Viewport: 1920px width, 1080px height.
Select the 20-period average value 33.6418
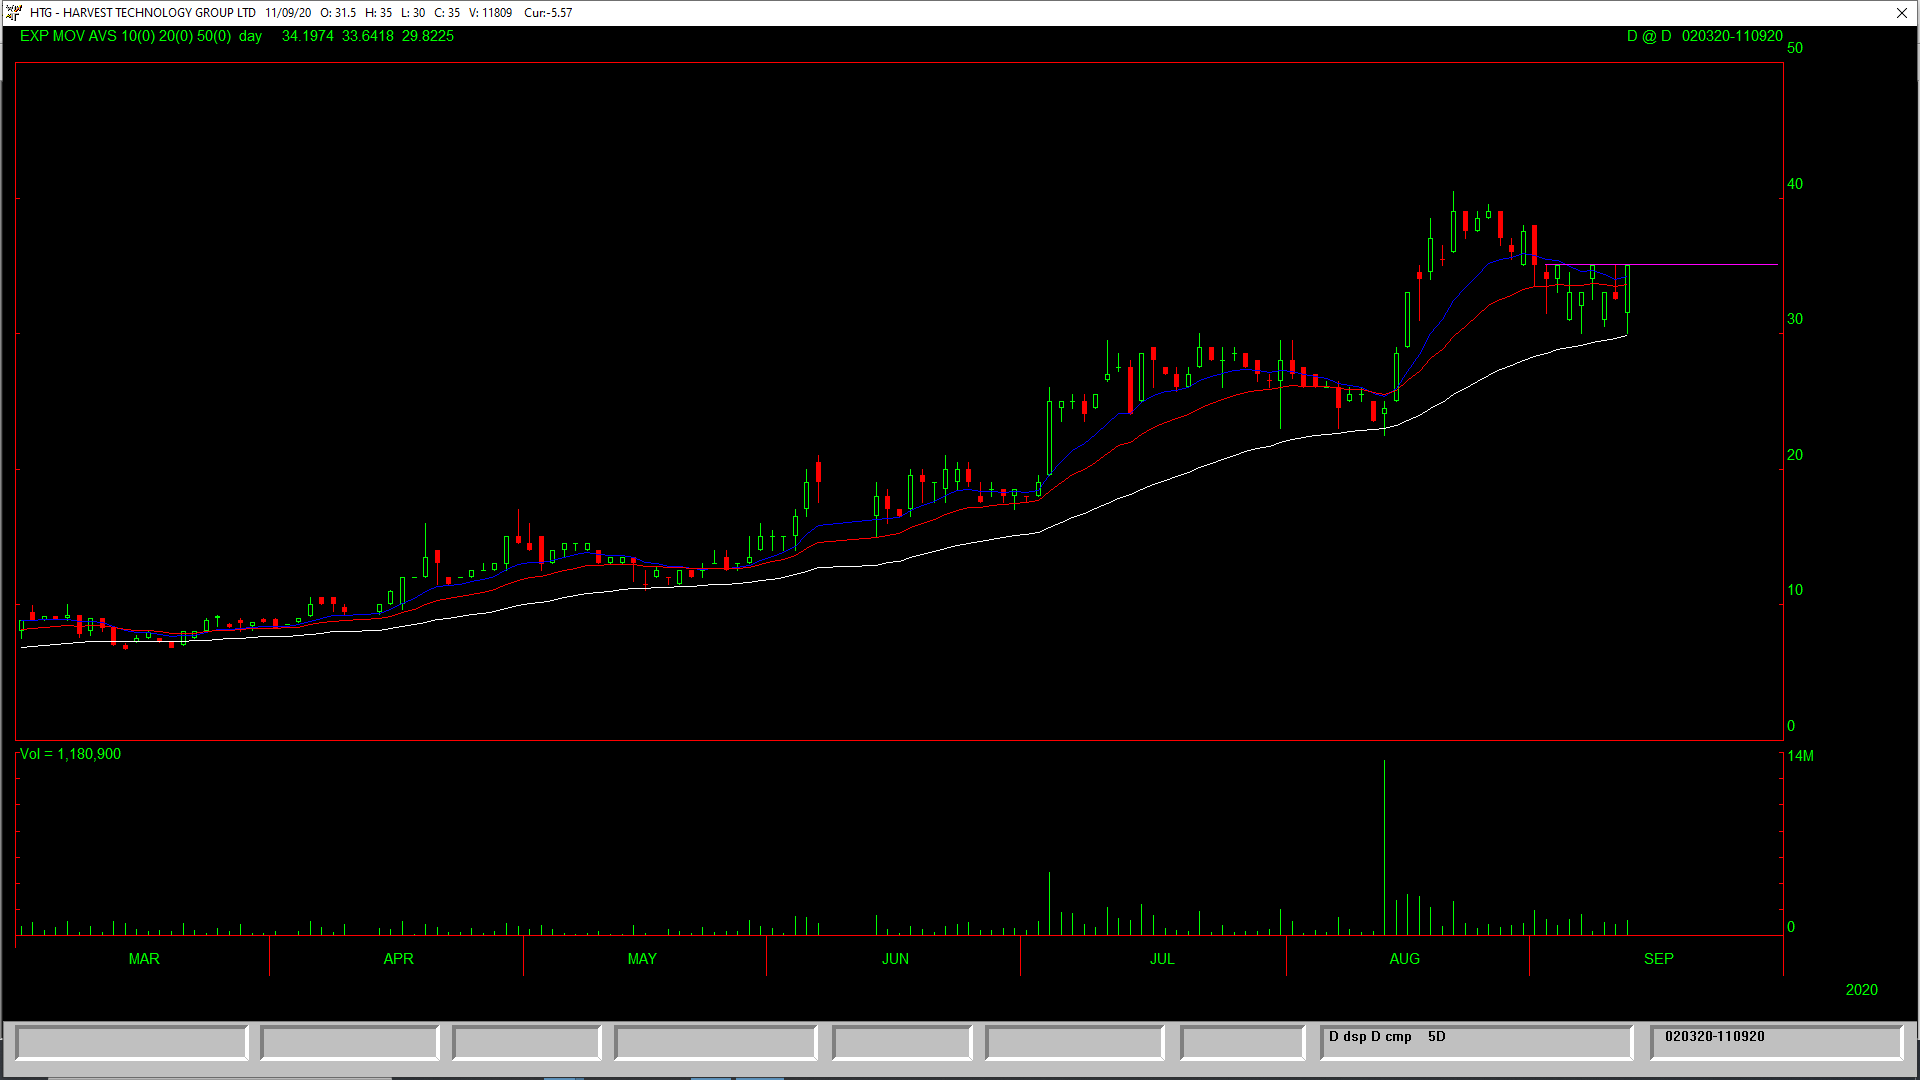(368, 36)
